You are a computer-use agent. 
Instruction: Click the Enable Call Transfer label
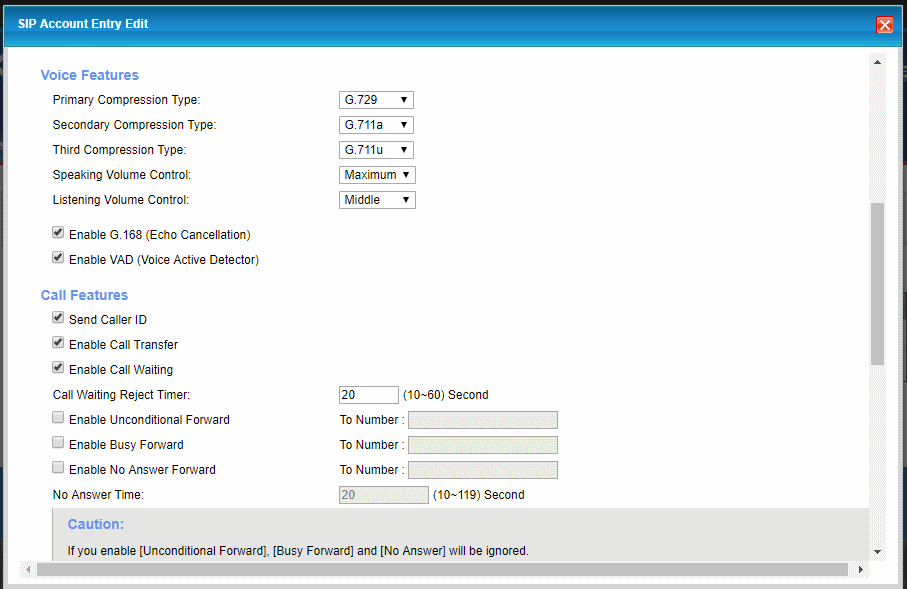coord(123,345)
